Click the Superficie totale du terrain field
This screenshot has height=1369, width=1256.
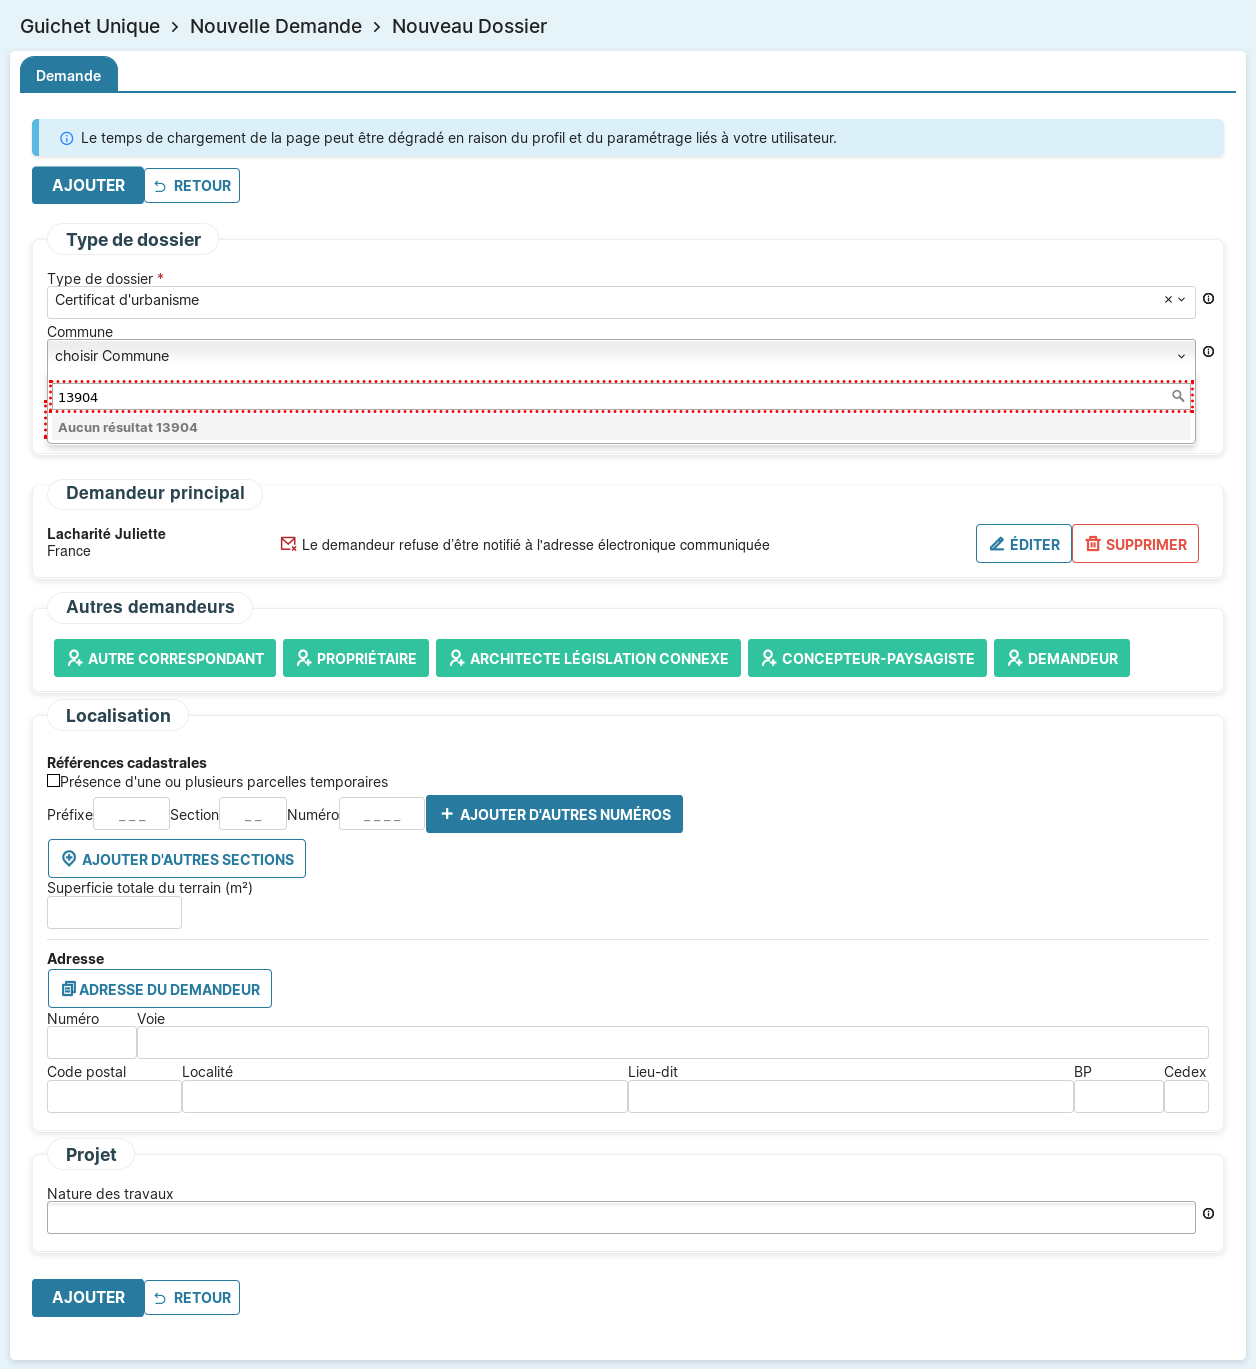[114, 913]
